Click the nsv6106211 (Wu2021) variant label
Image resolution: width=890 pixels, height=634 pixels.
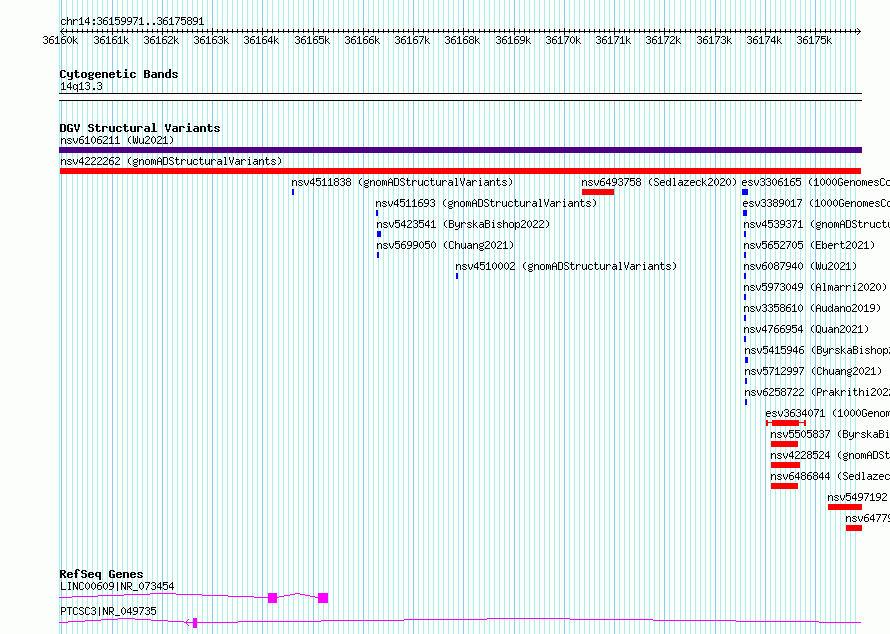pyautogui.click(x=117, y=140)
